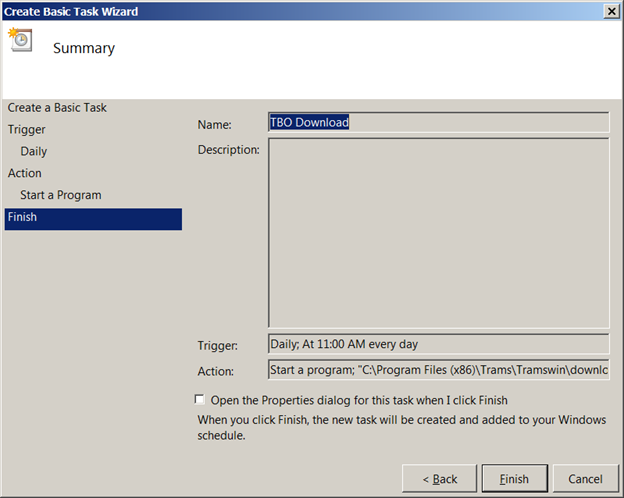Click the Name field containing TBO Download

pyautogui.click(x=439, y=122)
